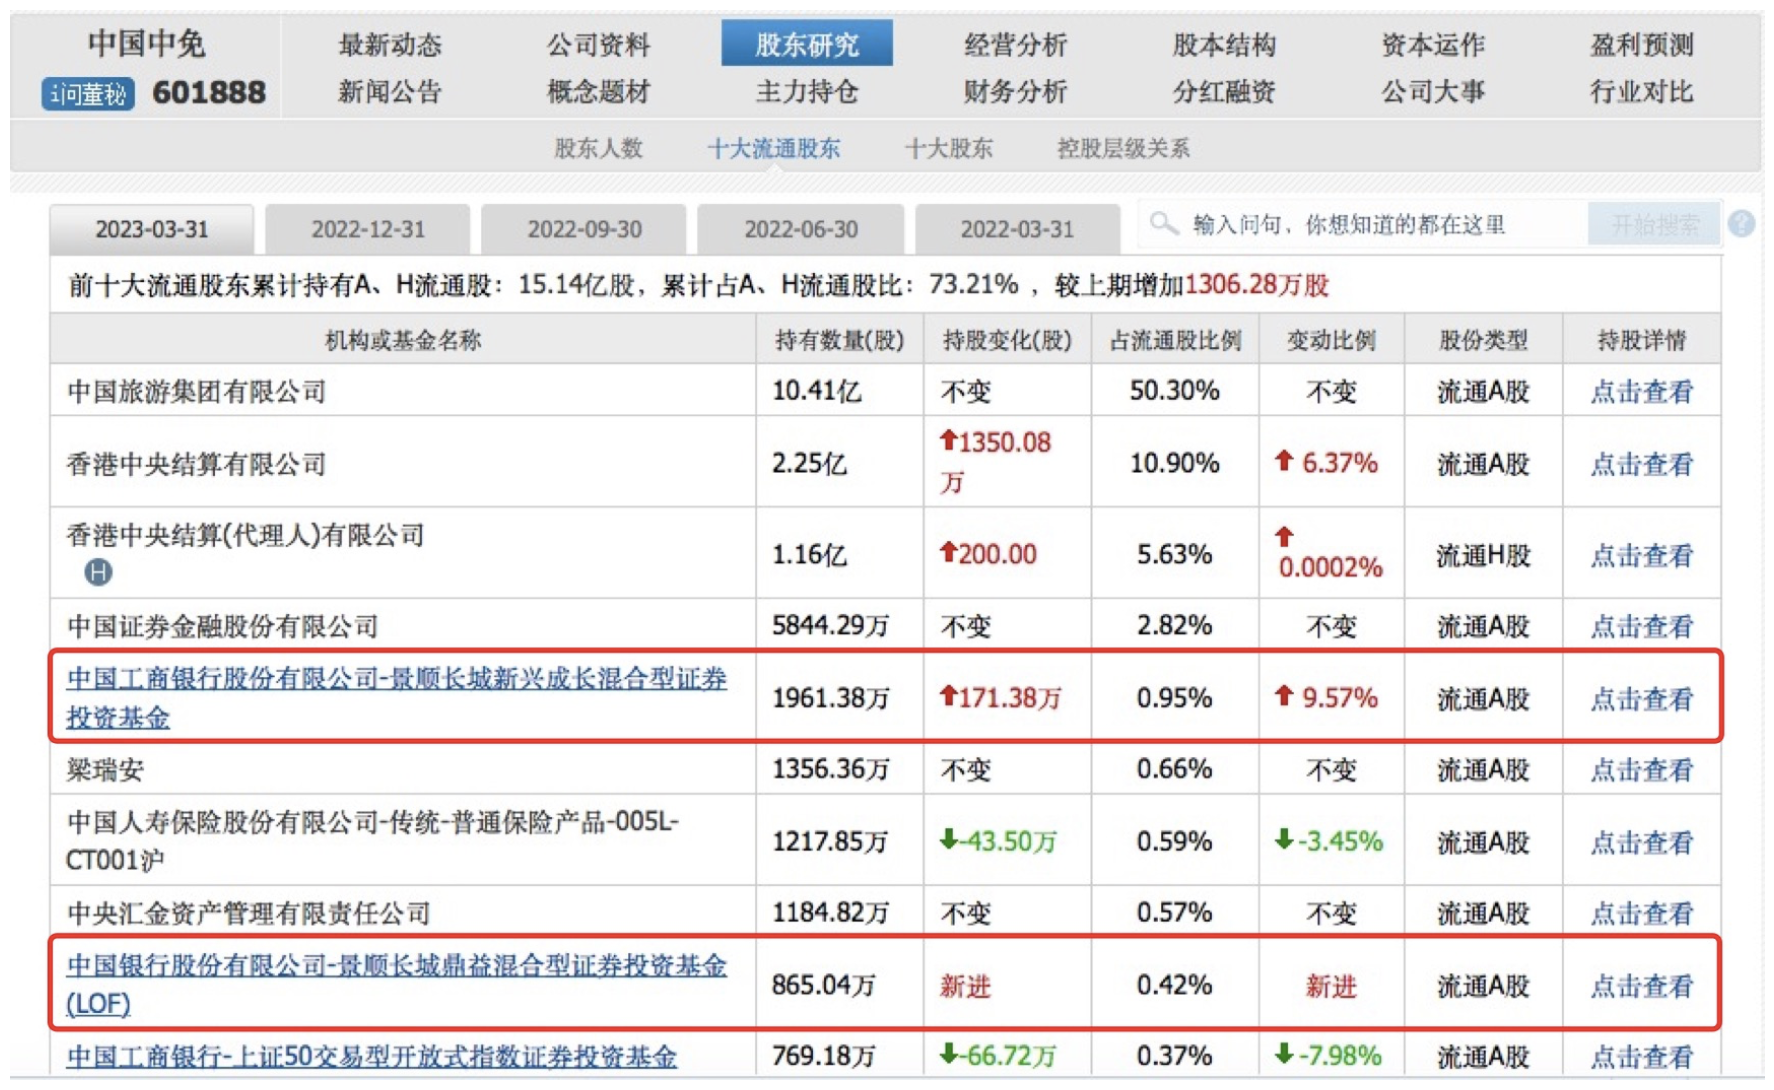Select the 2023-03-31 date tab
This screenshot has height=1090, width=1774.
(151, 229)
